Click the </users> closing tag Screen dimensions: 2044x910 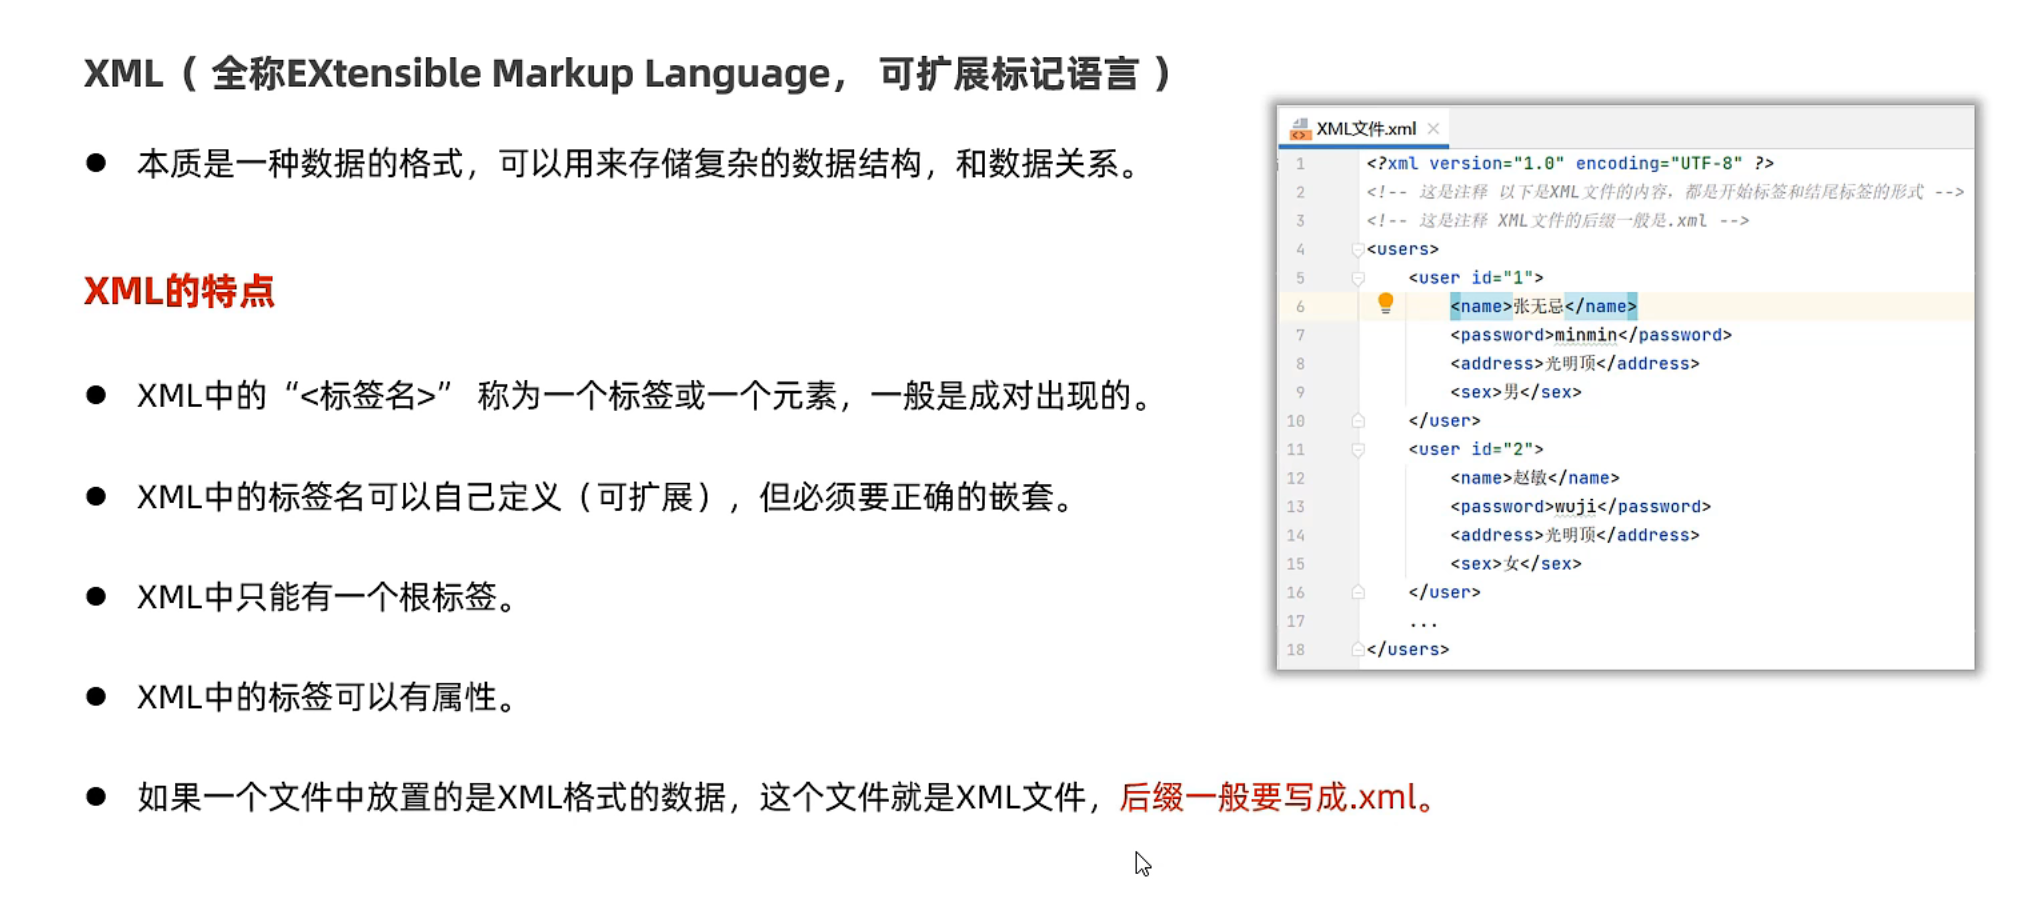1408,650
